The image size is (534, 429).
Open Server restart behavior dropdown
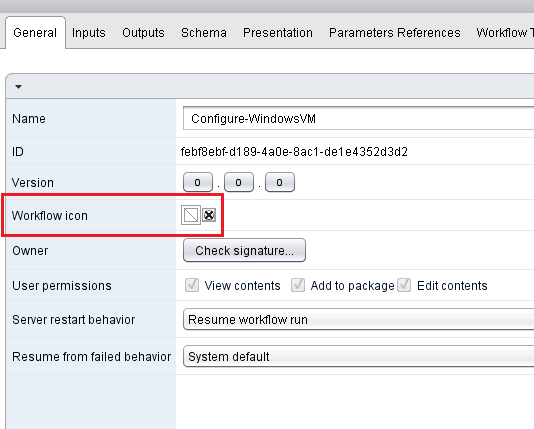click(358, 319)
